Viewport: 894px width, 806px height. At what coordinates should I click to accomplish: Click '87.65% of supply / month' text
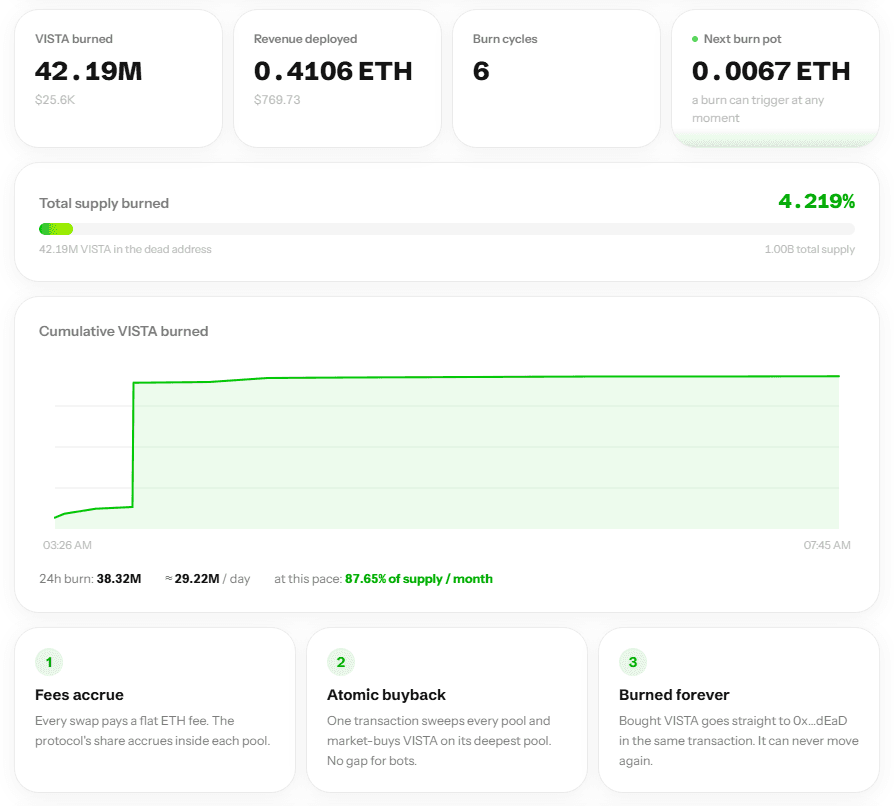418,579
